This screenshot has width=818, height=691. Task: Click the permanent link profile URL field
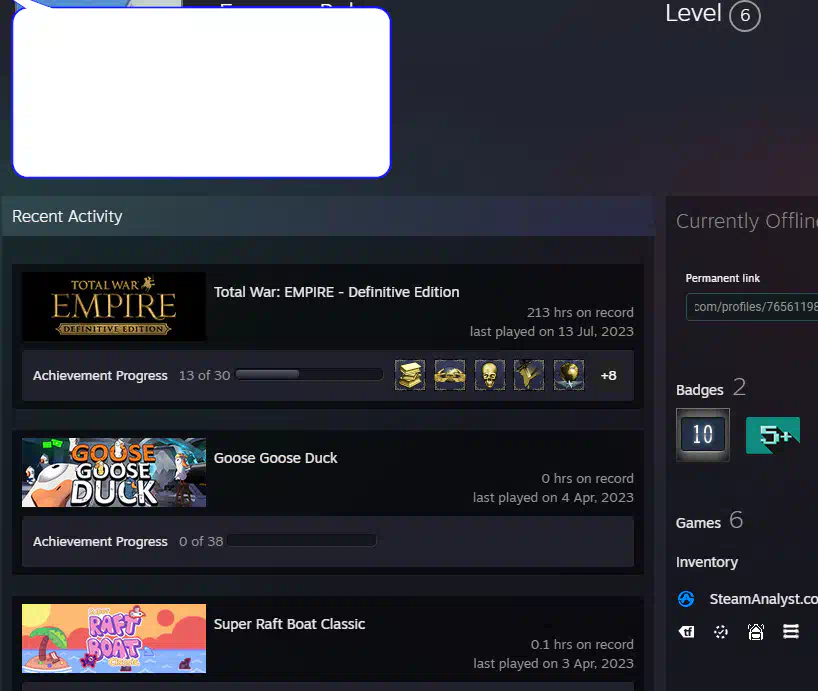tap(752, 307)
